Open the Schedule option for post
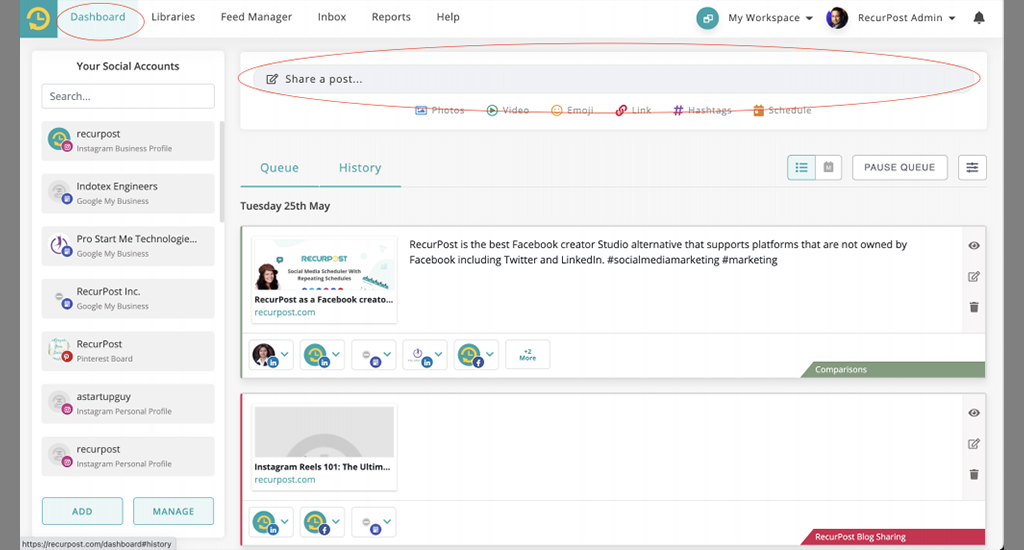The image size is (1024, 550). click(782, 110)
